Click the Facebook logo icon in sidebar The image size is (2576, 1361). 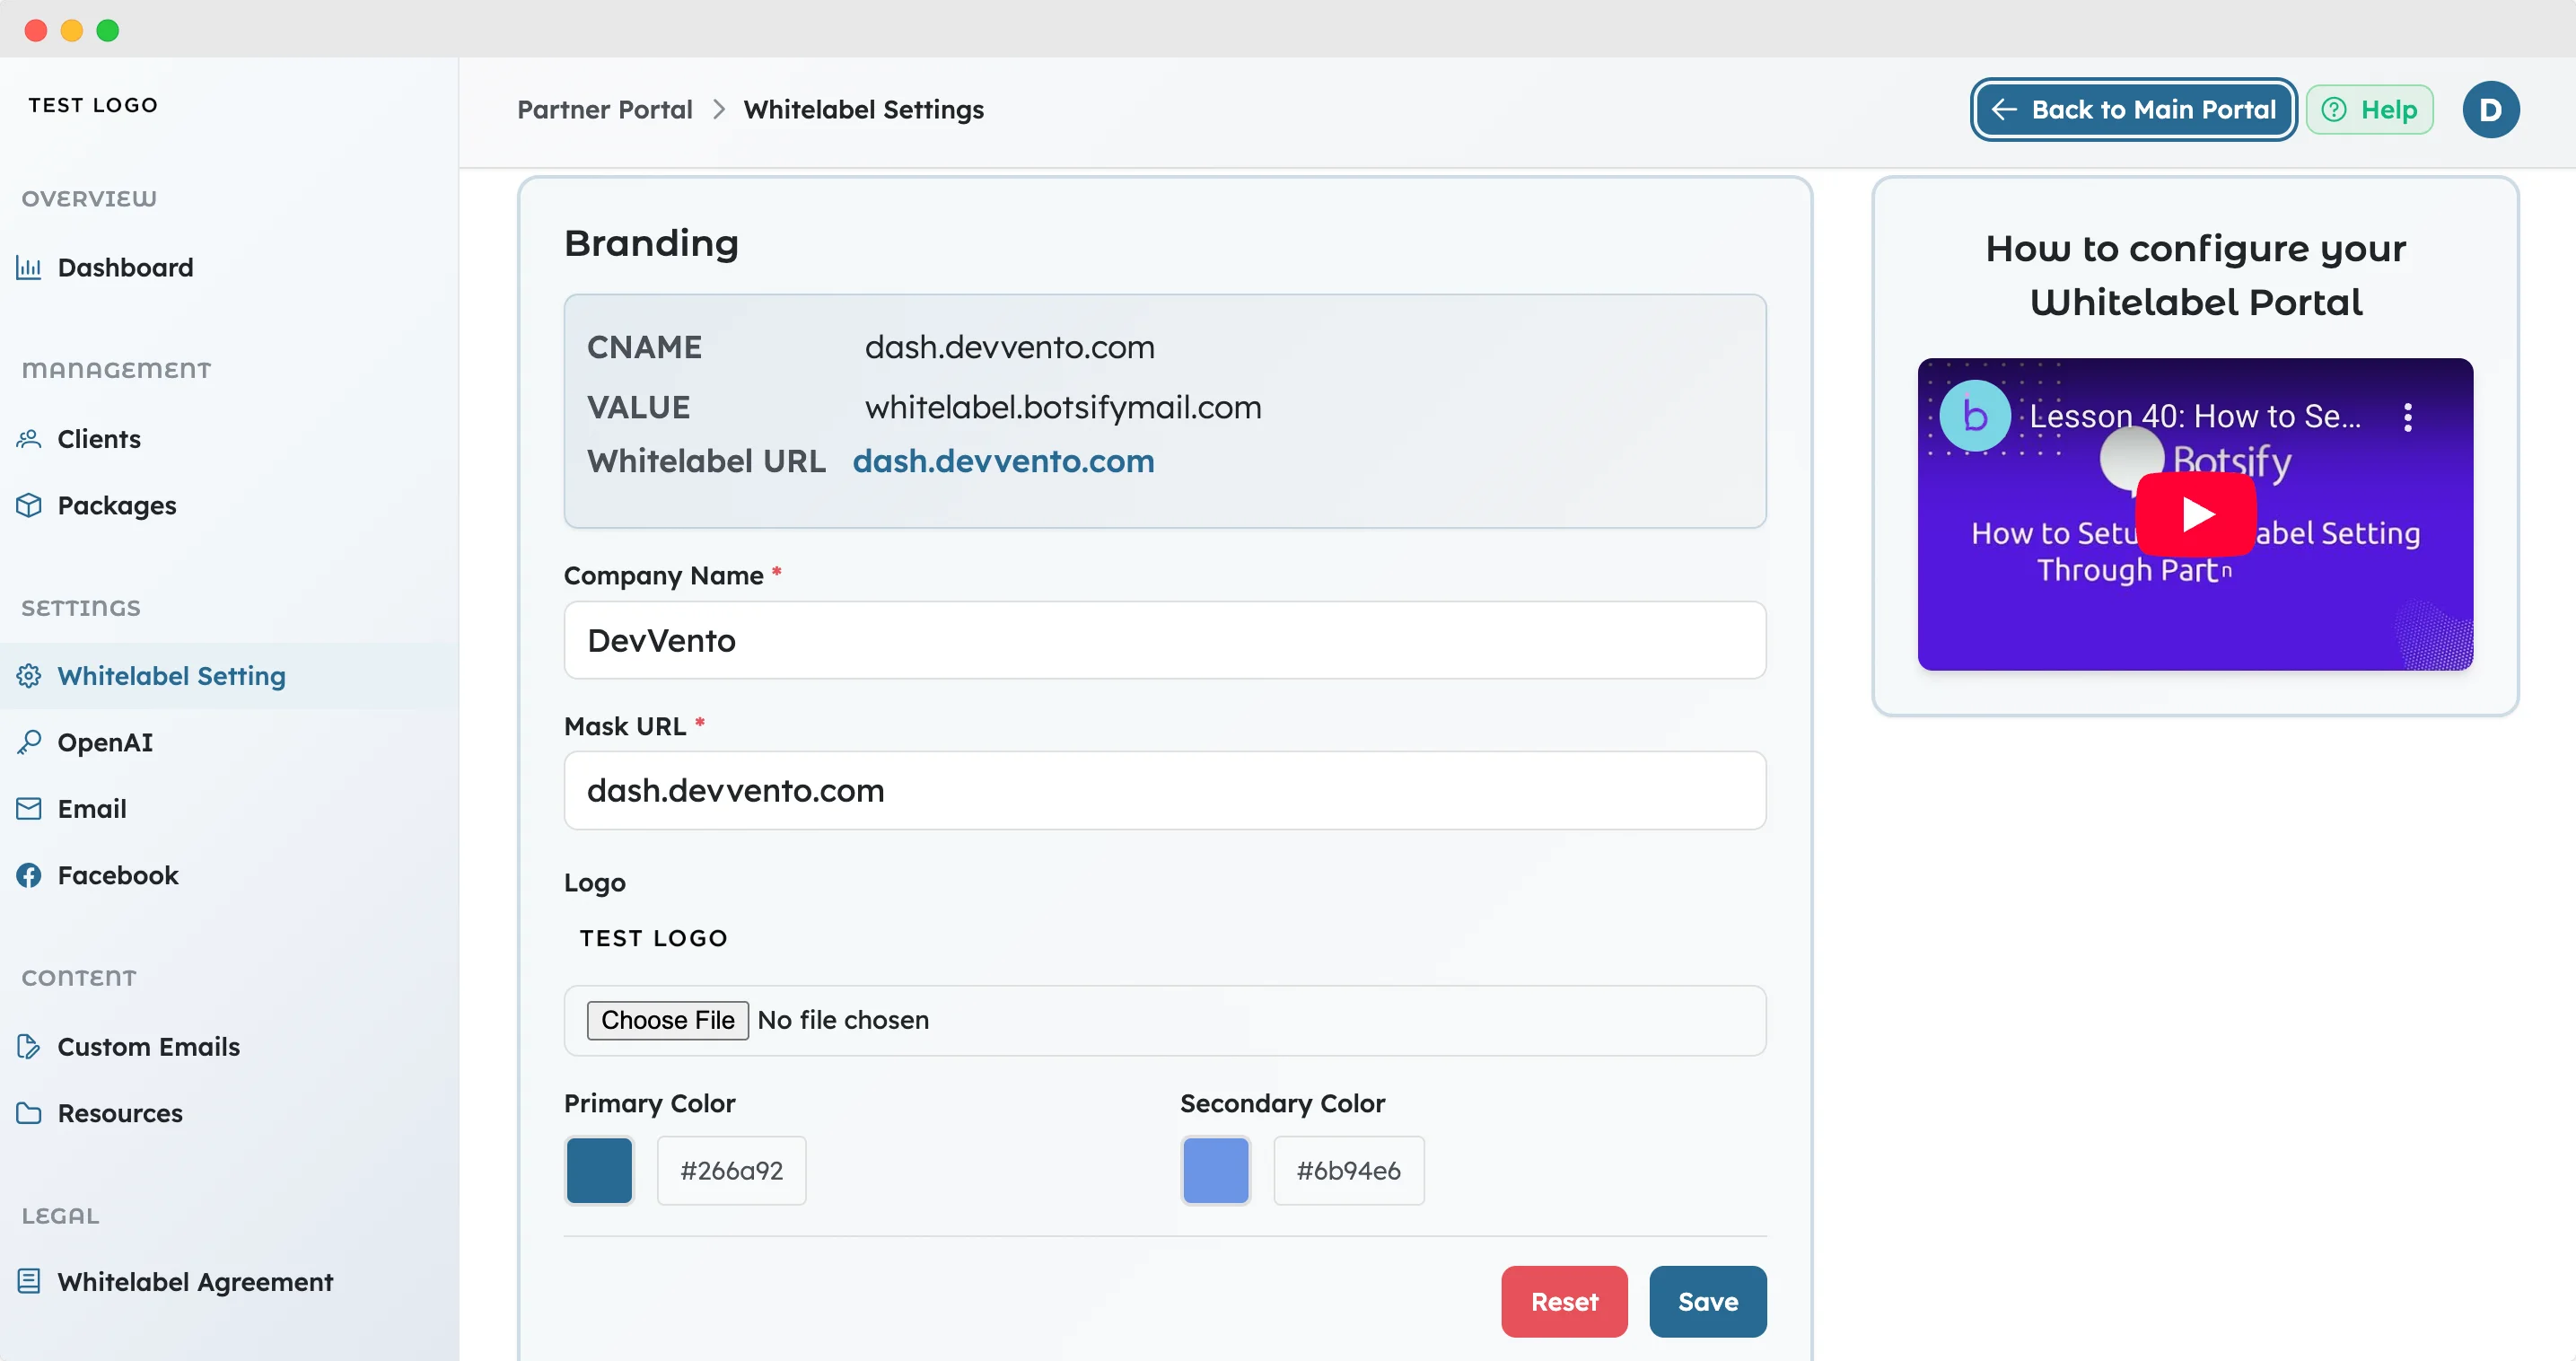pos(29,875)
